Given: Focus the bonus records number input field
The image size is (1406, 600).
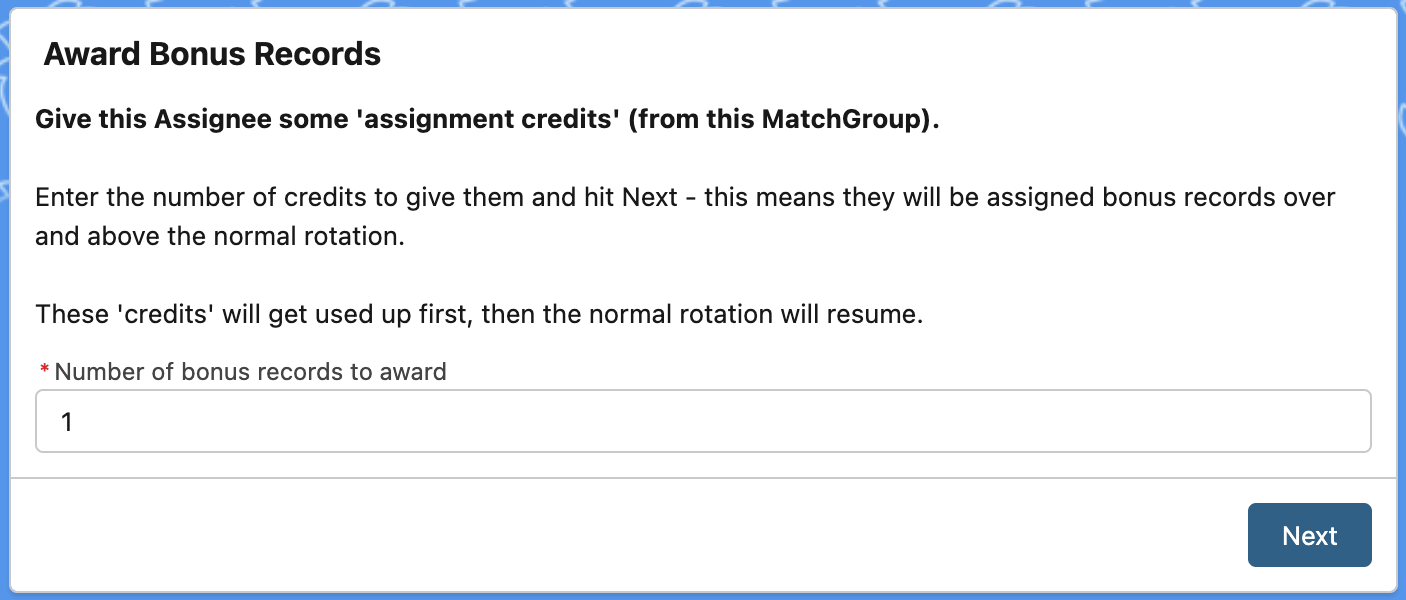Looking at the screenshot, I should click(703, 421).
